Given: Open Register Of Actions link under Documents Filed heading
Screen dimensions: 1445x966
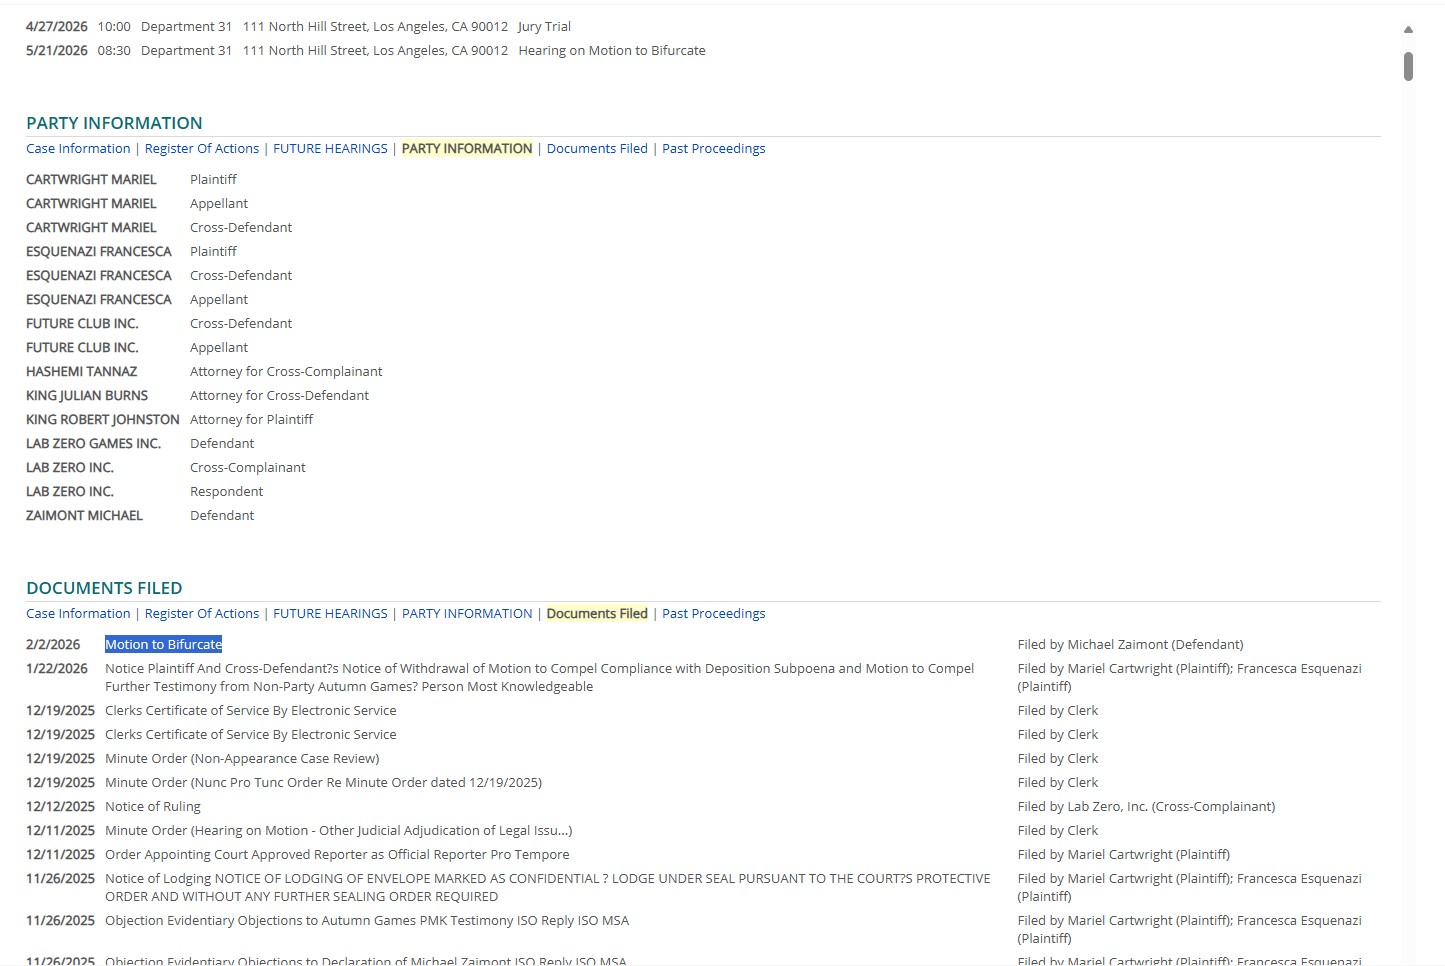Looking at the screenshot, I should point(202,614).
